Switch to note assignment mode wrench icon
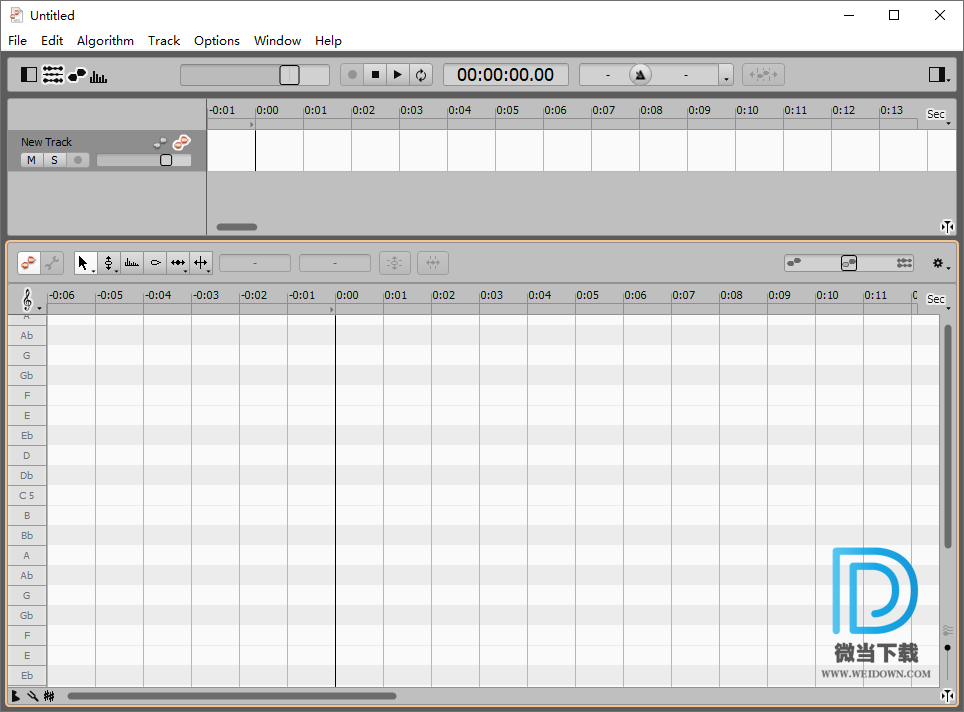964x712 pixels. pyautogui.click(x=52, y=263)
